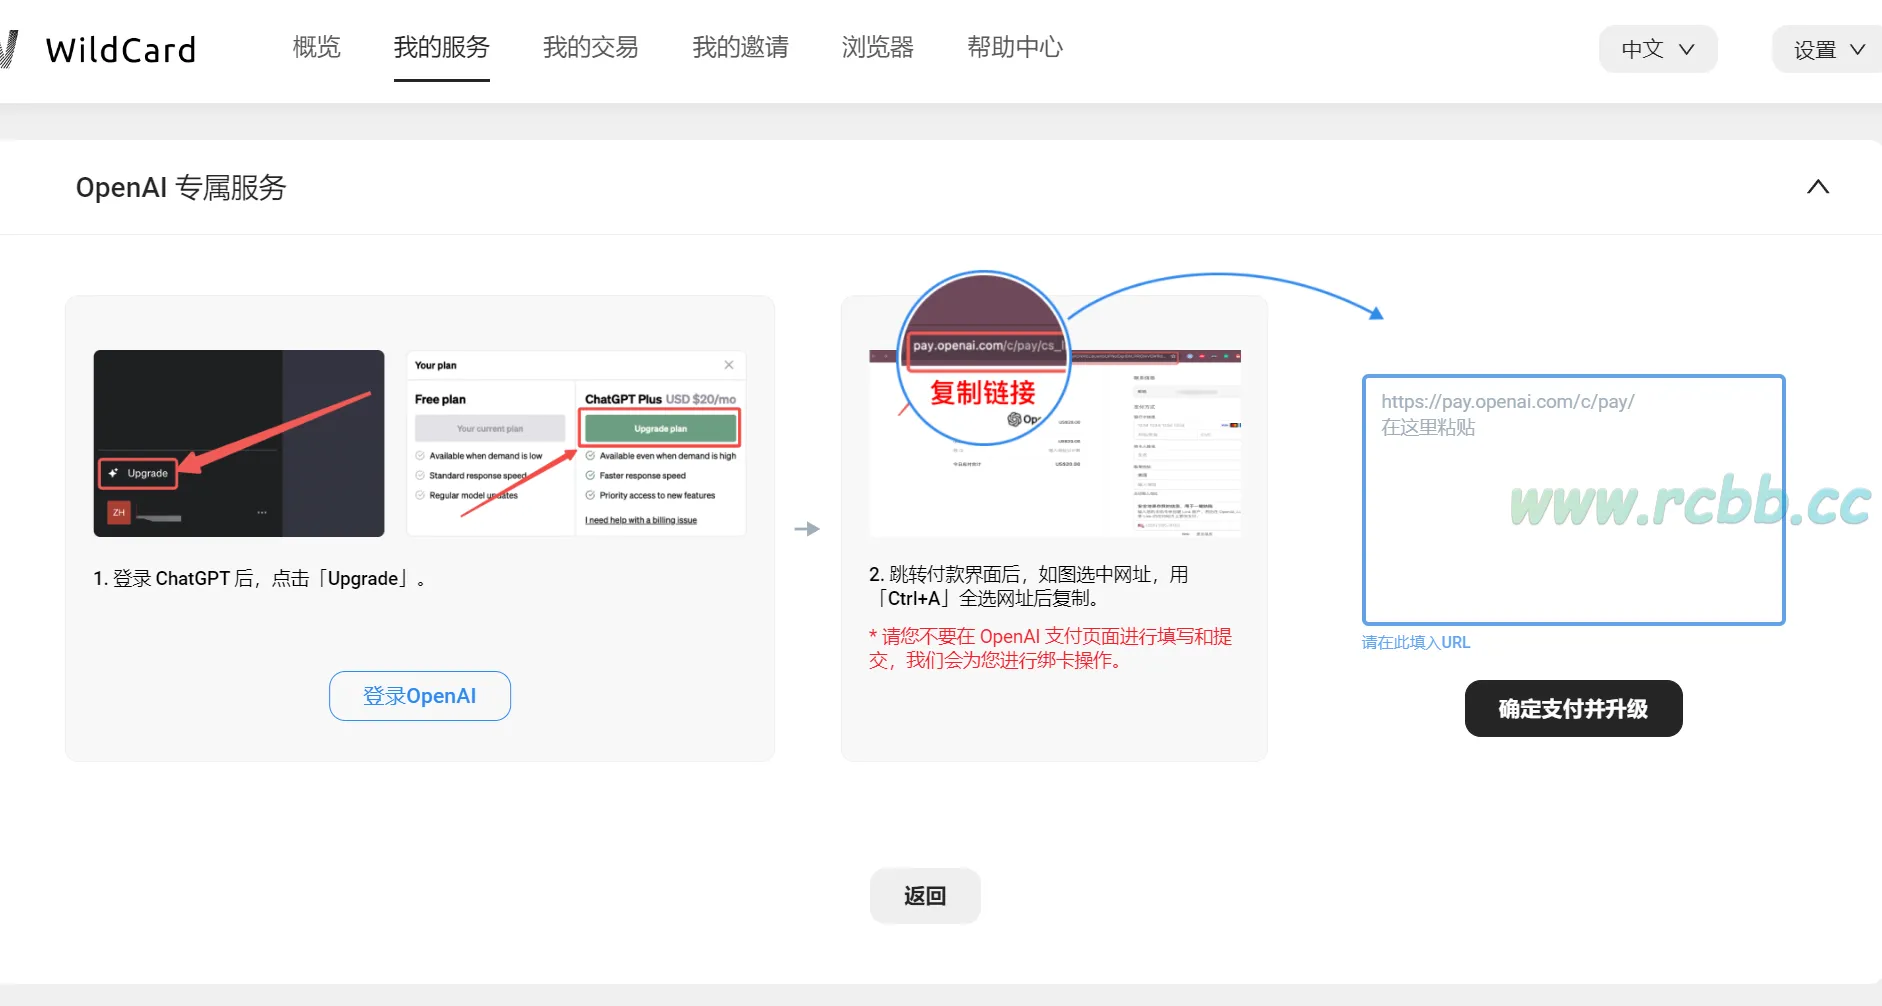Open the 中文 language dropdown
The image size is (1882, 1006).
pos(1657,49)
